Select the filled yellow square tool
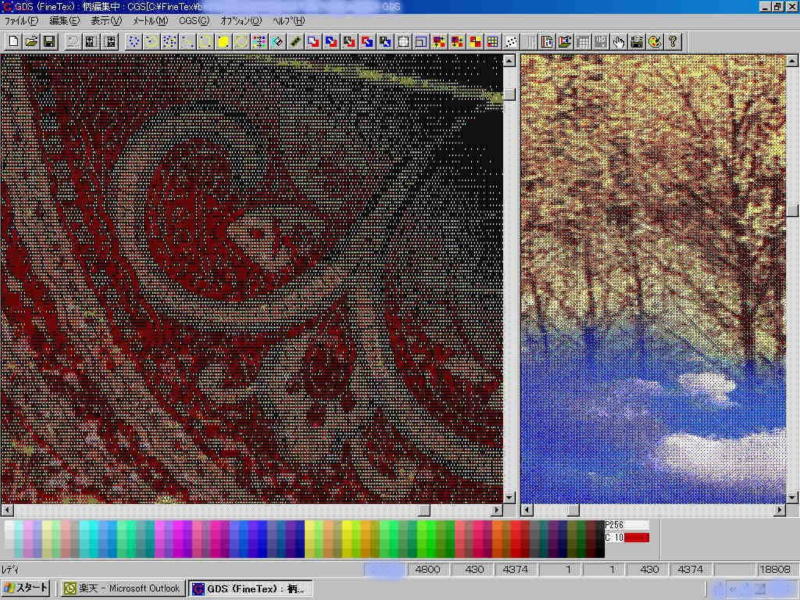Screen dimensions: 800x600 tap(223, 42)
